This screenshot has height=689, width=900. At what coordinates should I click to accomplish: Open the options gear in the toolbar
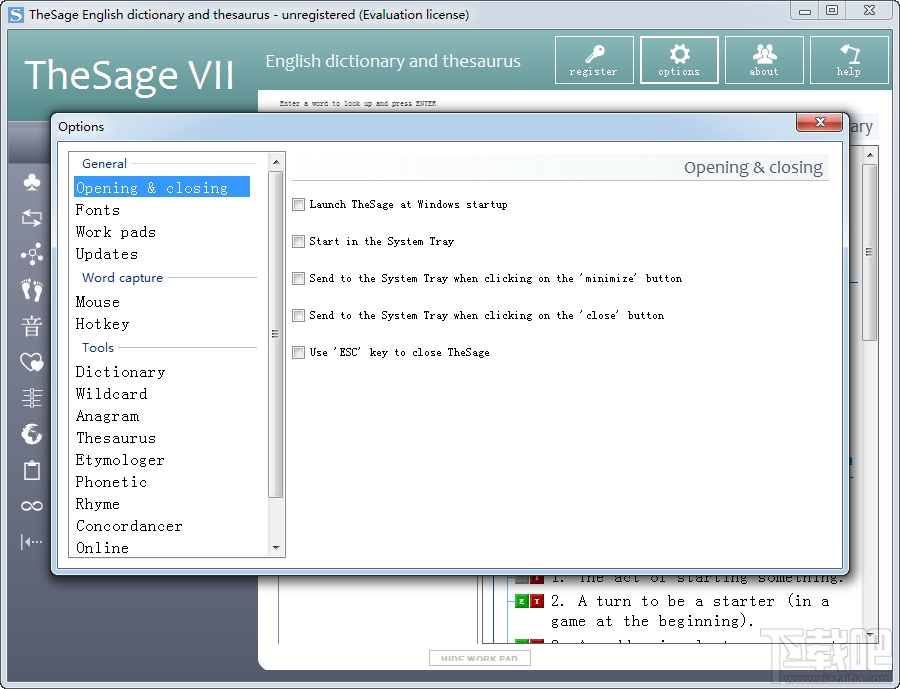pos(679,60)
